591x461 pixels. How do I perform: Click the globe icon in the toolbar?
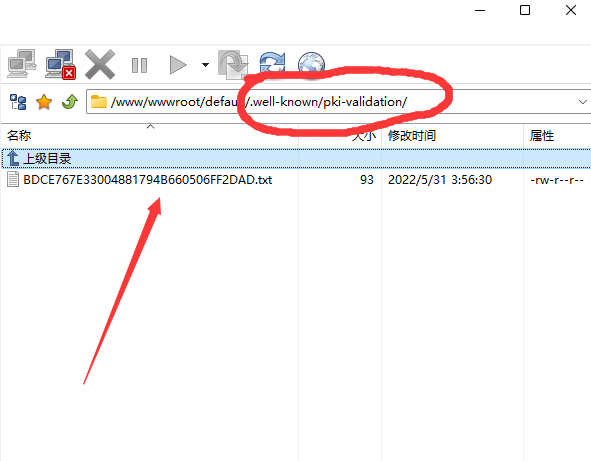[311, 63]
